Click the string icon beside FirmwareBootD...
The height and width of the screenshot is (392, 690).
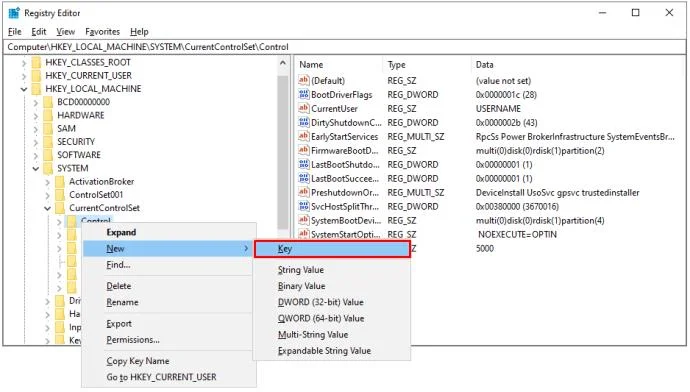coord(303,150)
